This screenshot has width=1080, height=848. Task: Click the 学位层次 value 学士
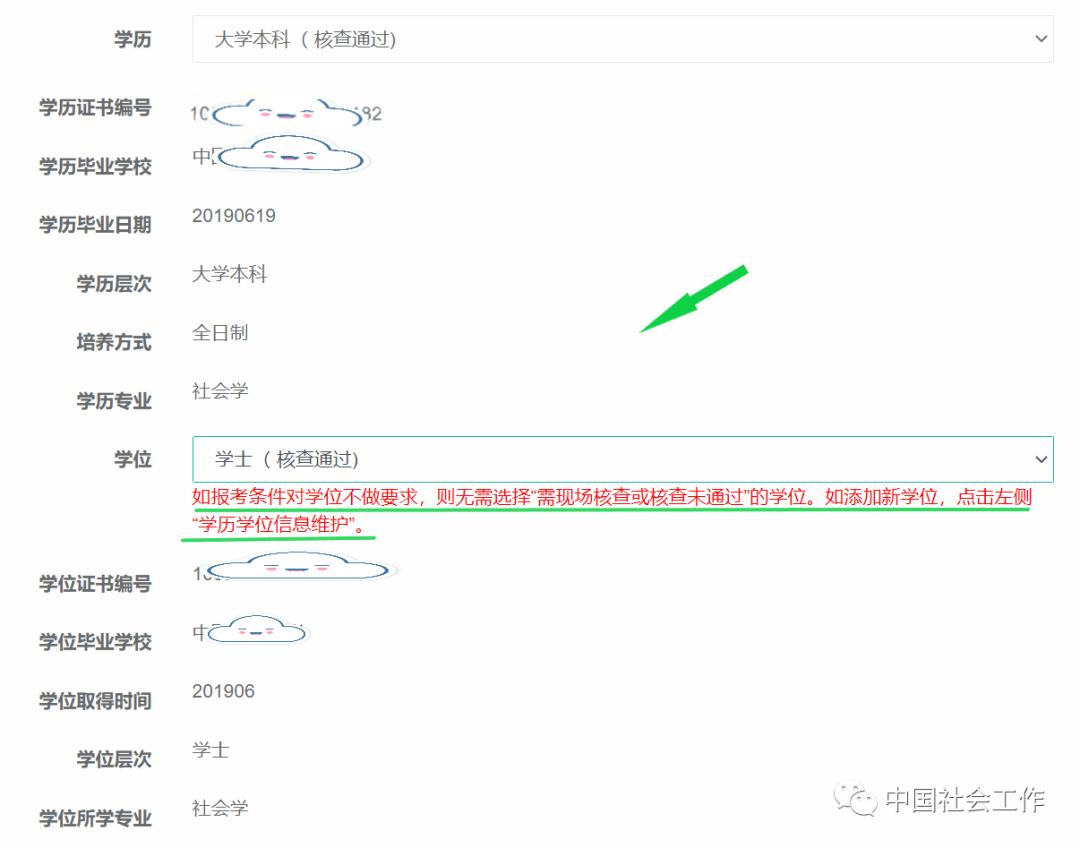[211, 749]
